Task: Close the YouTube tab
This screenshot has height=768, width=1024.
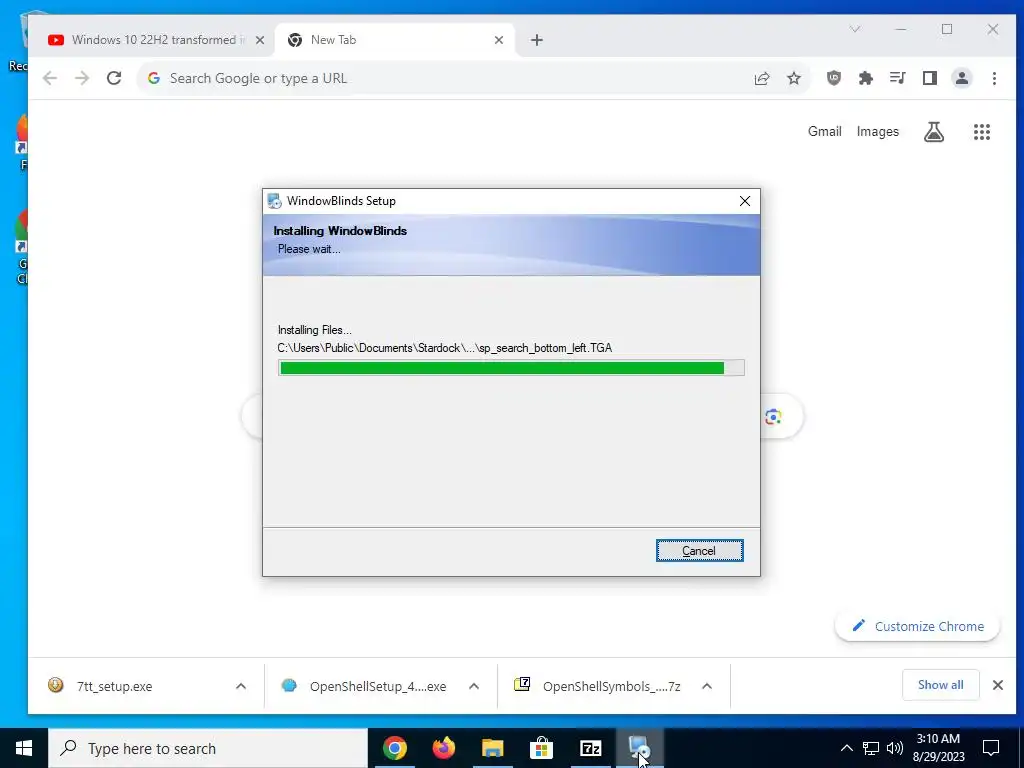Action: click(260, 40)
